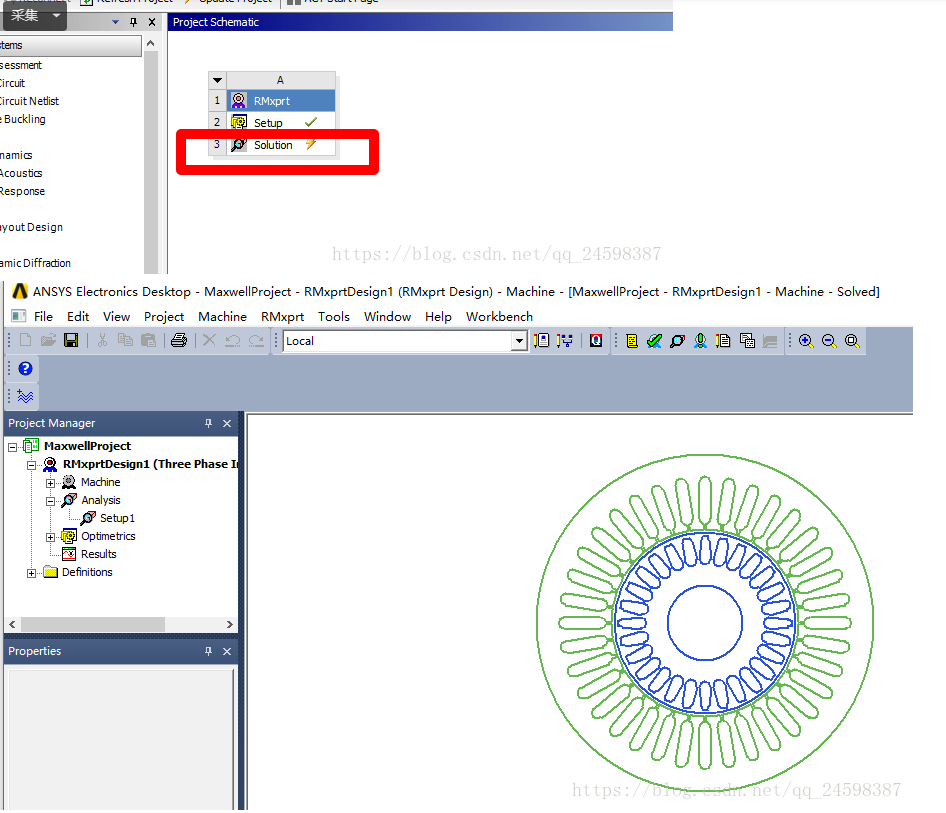Click the red Q toolbar icon
946x813 pixels.
[x=596, y=340]
